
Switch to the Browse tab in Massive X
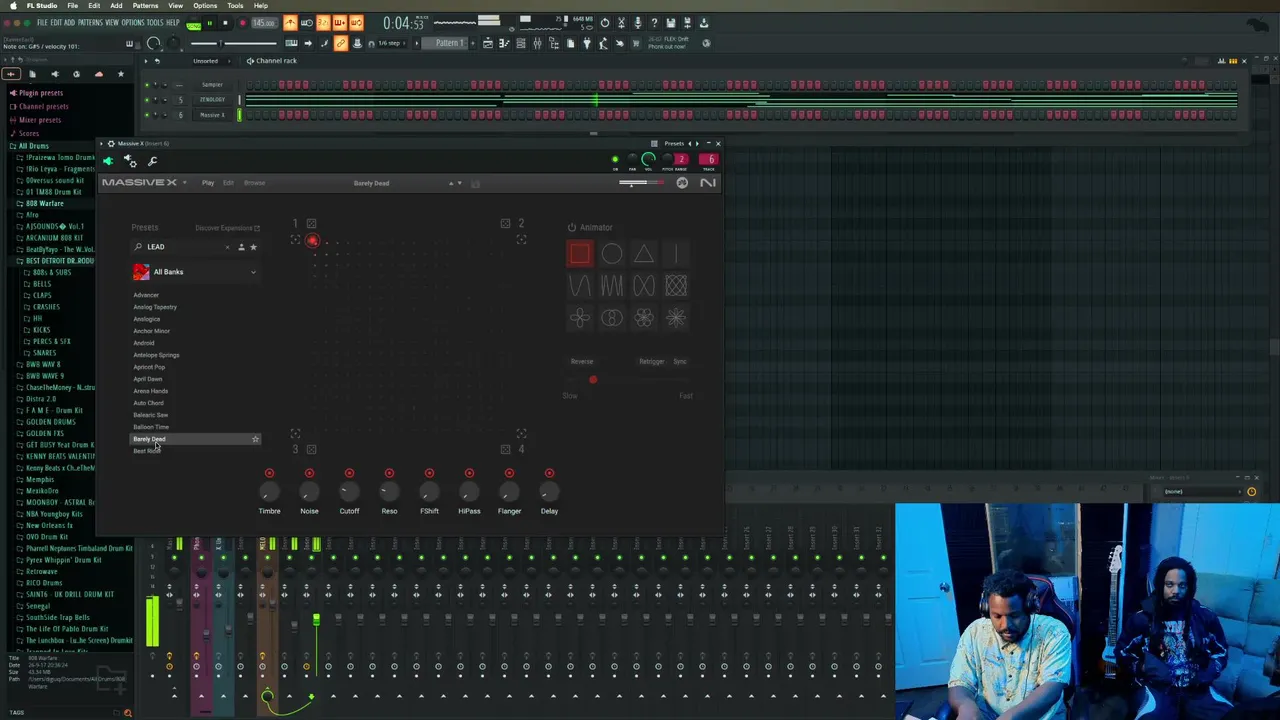tap(255, 183)
